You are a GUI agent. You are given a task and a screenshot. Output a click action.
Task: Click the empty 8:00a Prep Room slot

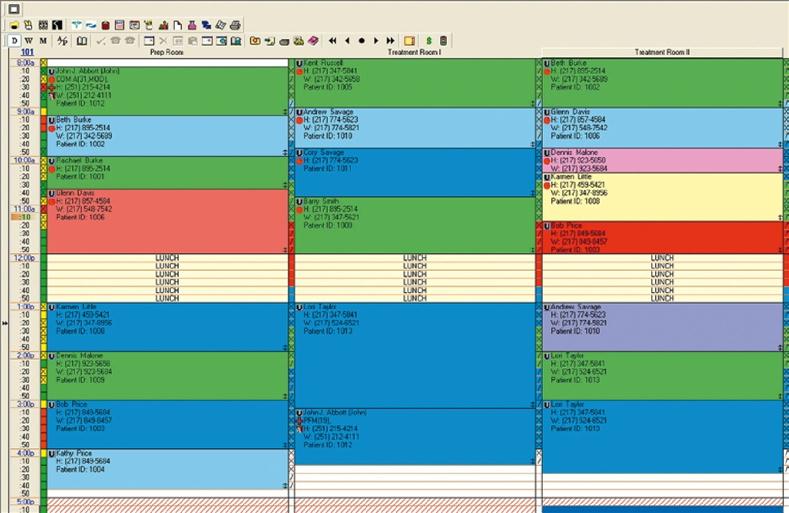[x=165, y=63]
